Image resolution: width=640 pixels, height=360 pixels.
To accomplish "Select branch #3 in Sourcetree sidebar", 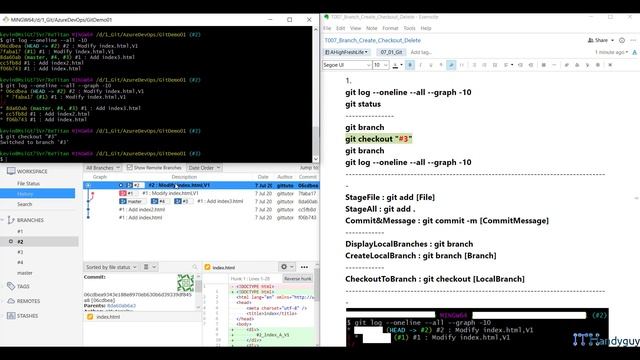I will coord(20,252).
